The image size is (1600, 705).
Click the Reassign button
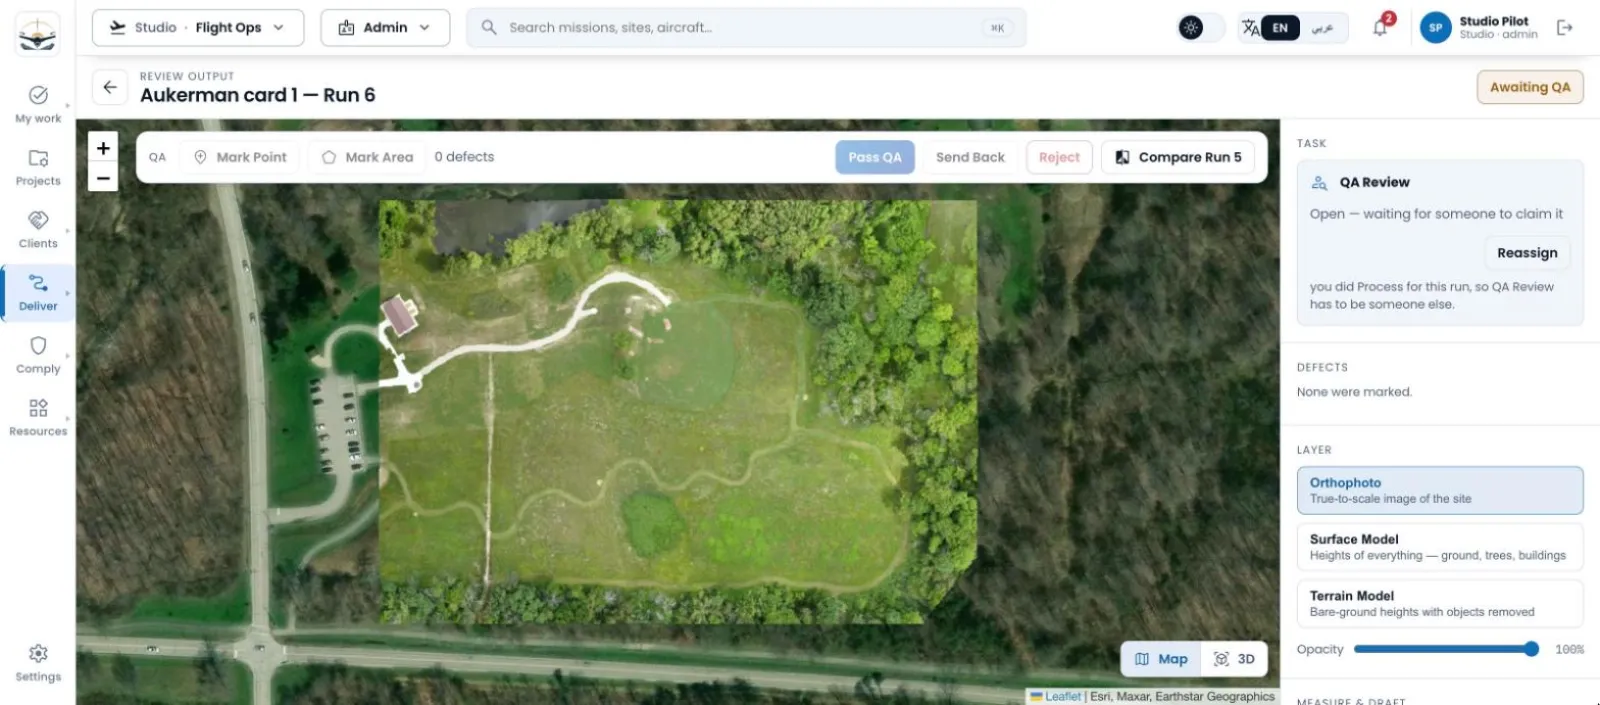[x=1527, y=253]
